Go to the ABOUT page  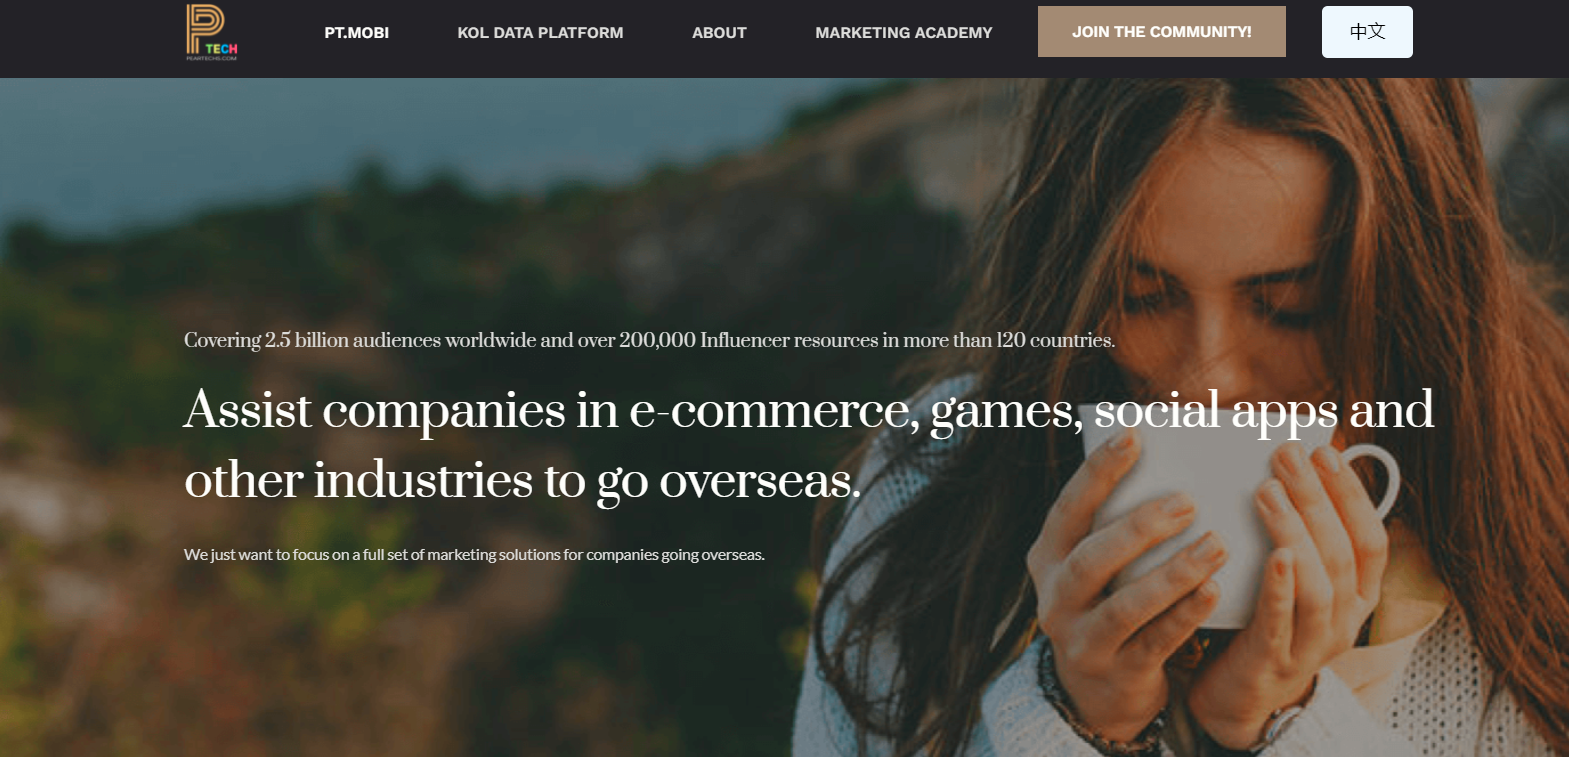pos(719,32)
